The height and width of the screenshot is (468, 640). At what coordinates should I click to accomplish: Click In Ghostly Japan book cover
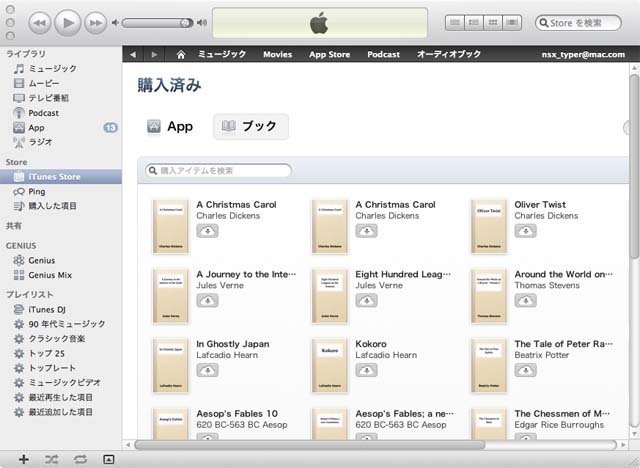tap(171, 366)
